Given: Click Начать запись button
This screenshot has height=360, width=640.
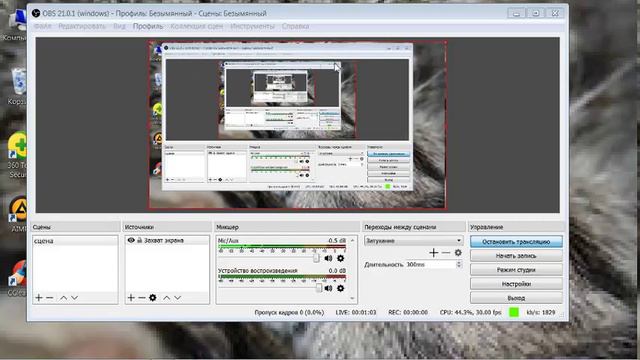Looking at the screenshot, I should pos(516,256).
